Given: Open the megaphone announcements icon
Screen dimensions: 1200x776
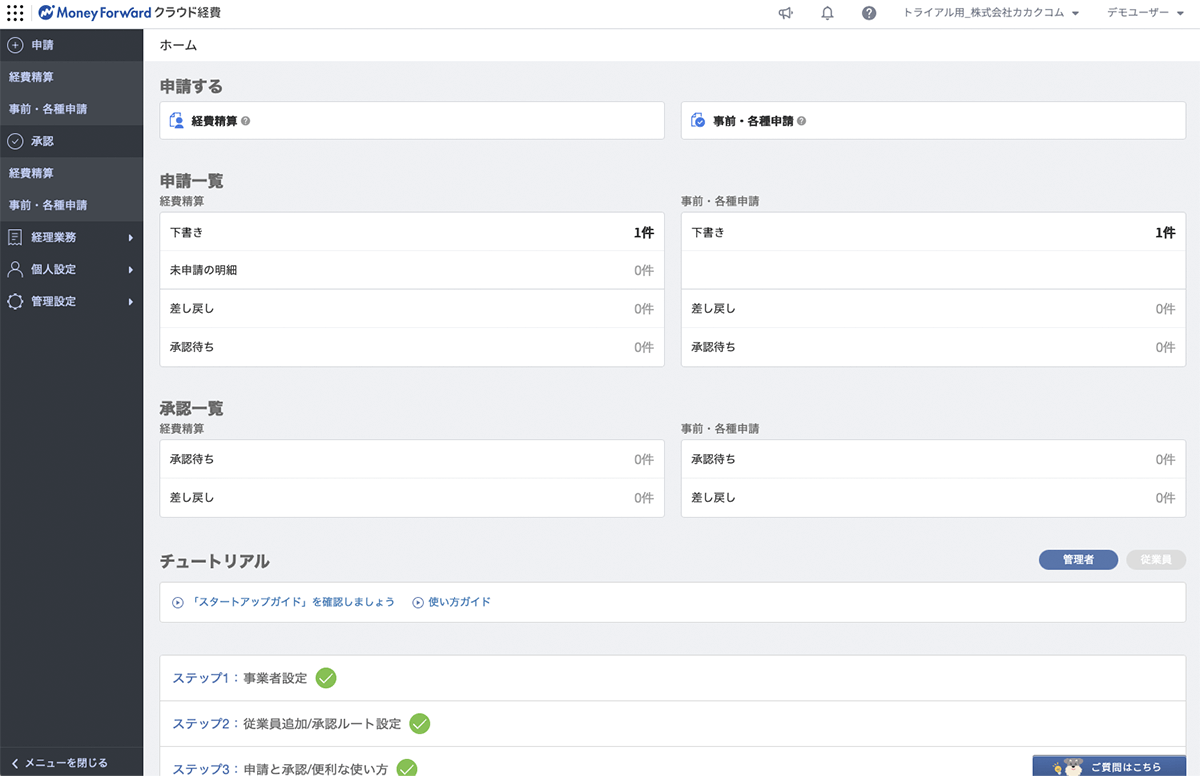Looking at the screenshot, I should [786, 13].
